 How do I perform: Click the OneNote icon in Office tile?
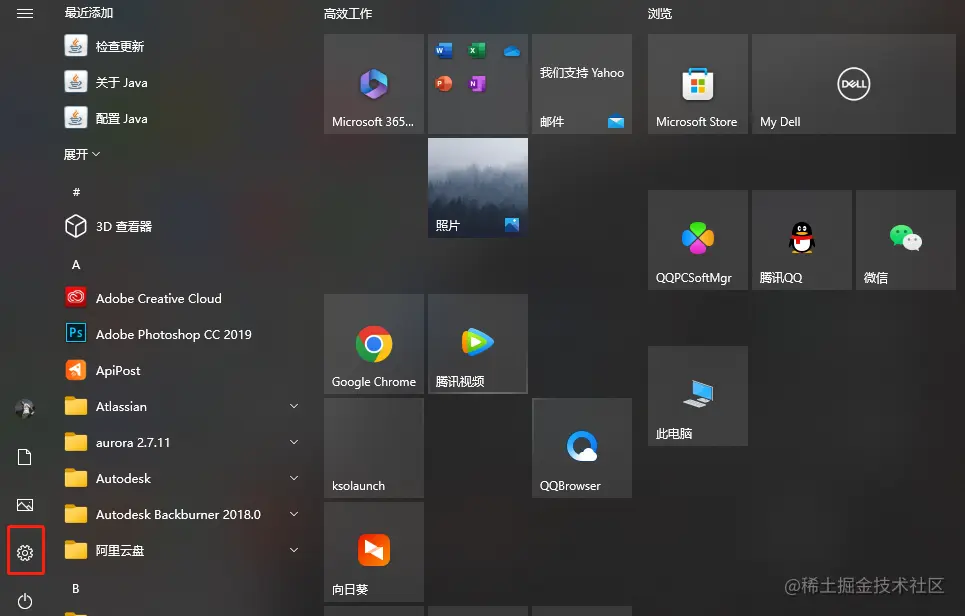(477, 83)
